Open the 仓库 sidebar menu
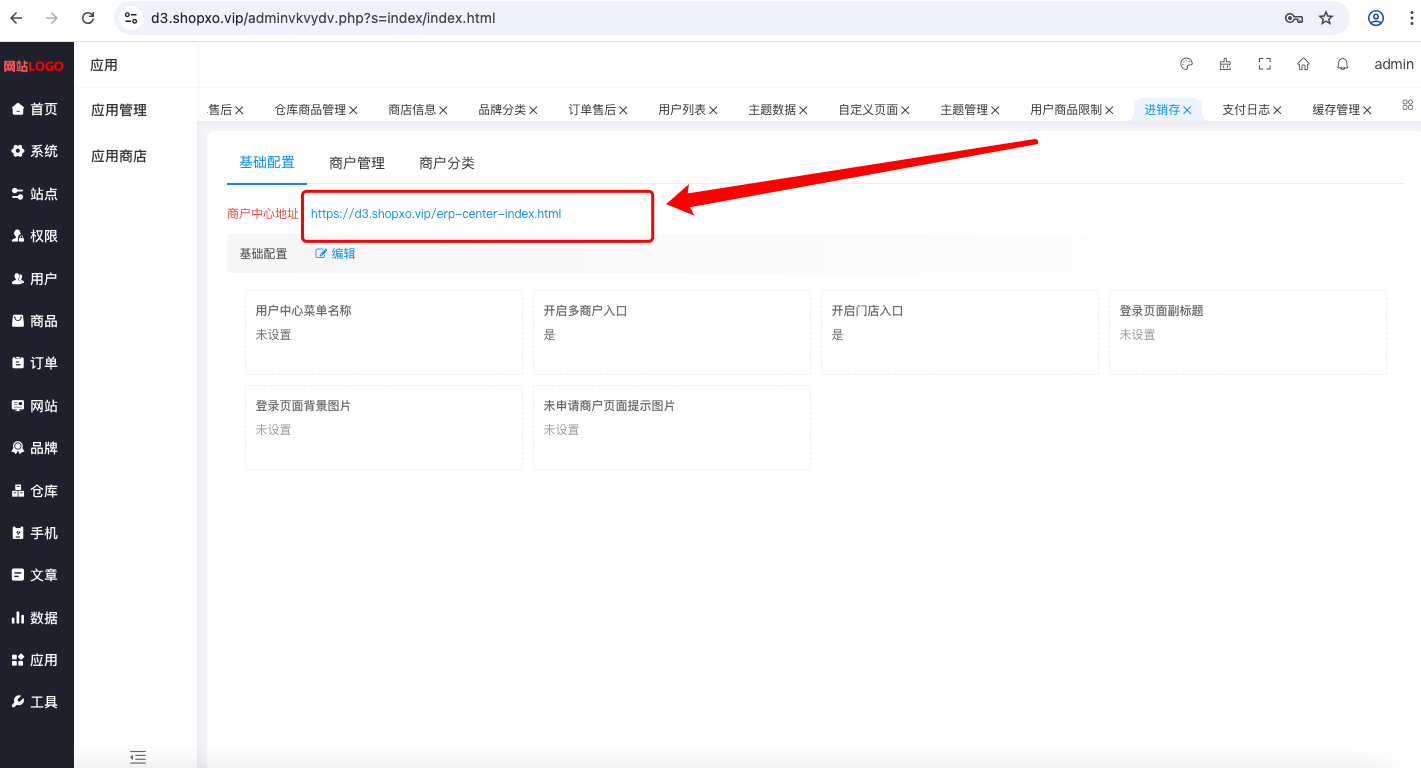The width and height of the screenshot is (1421, 768). point(36,491)
